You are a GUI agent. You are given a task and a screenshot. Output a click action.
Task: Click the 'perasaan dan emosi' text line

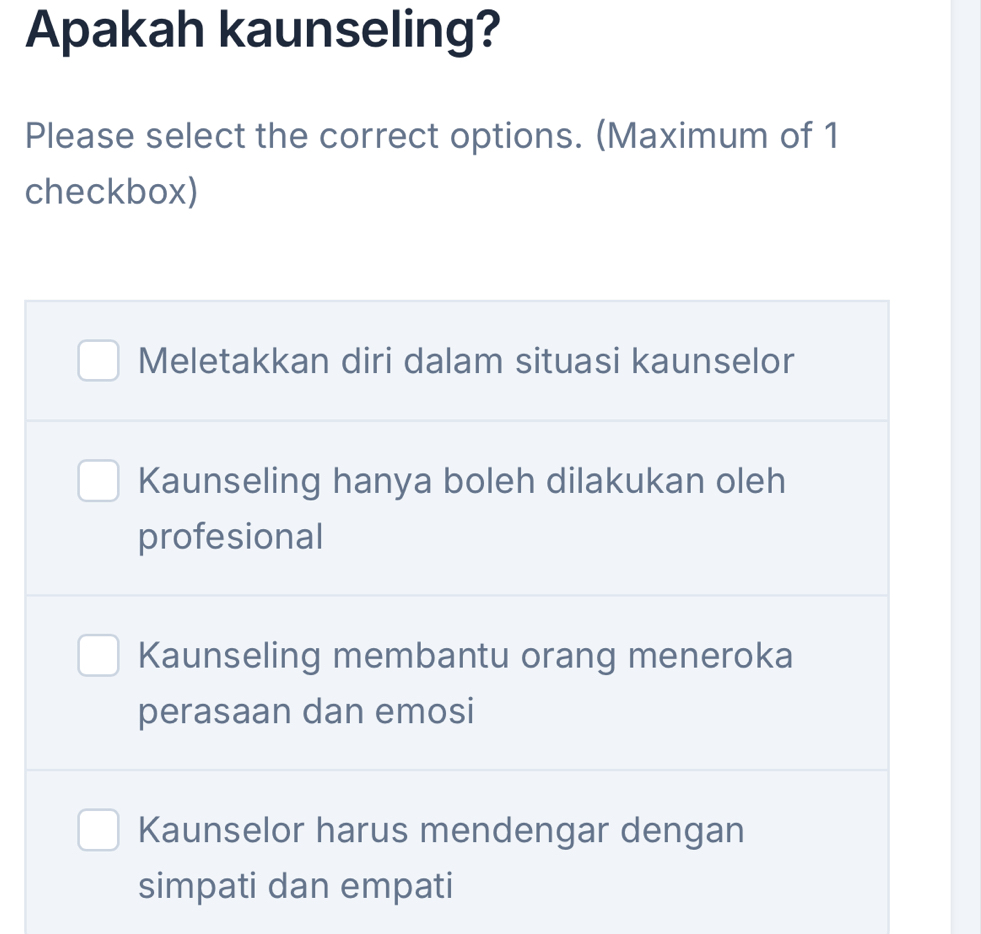point(306,712)
